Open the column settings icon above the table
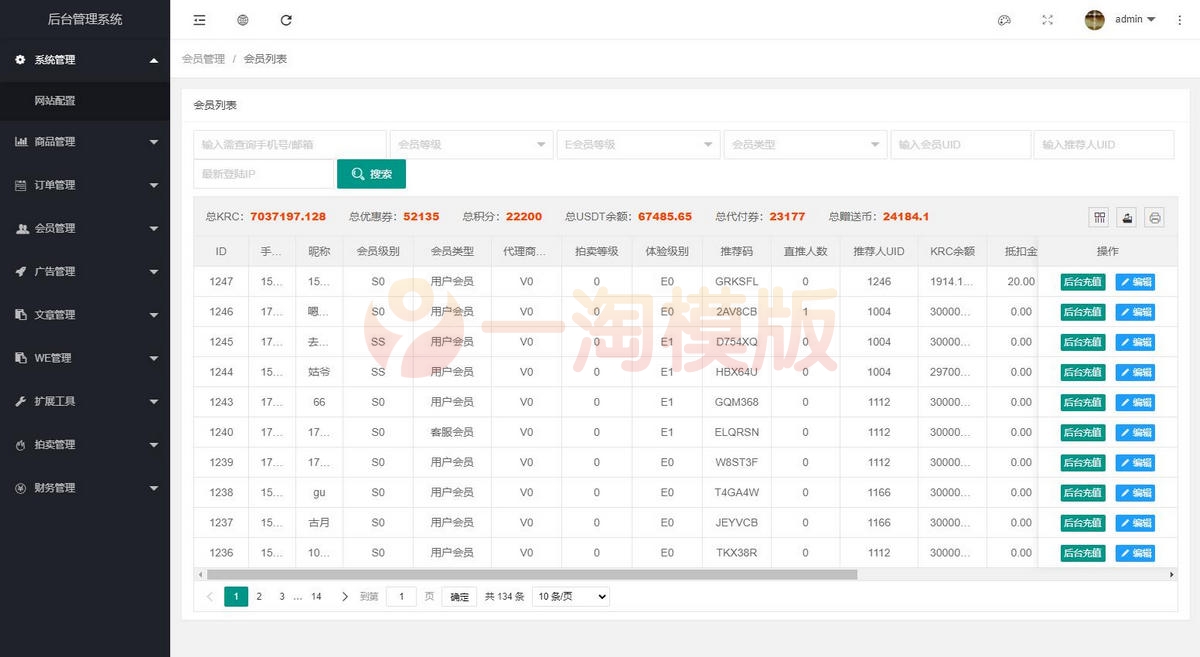 click(x=1098, y=217)
